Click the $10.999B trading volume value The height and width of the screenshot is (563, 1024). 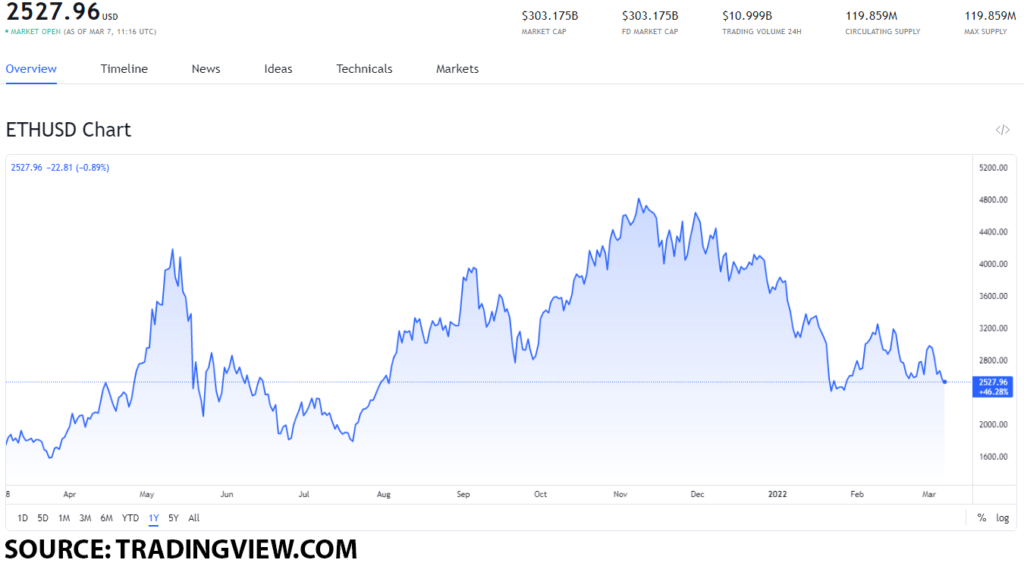[x=747, y=15]
